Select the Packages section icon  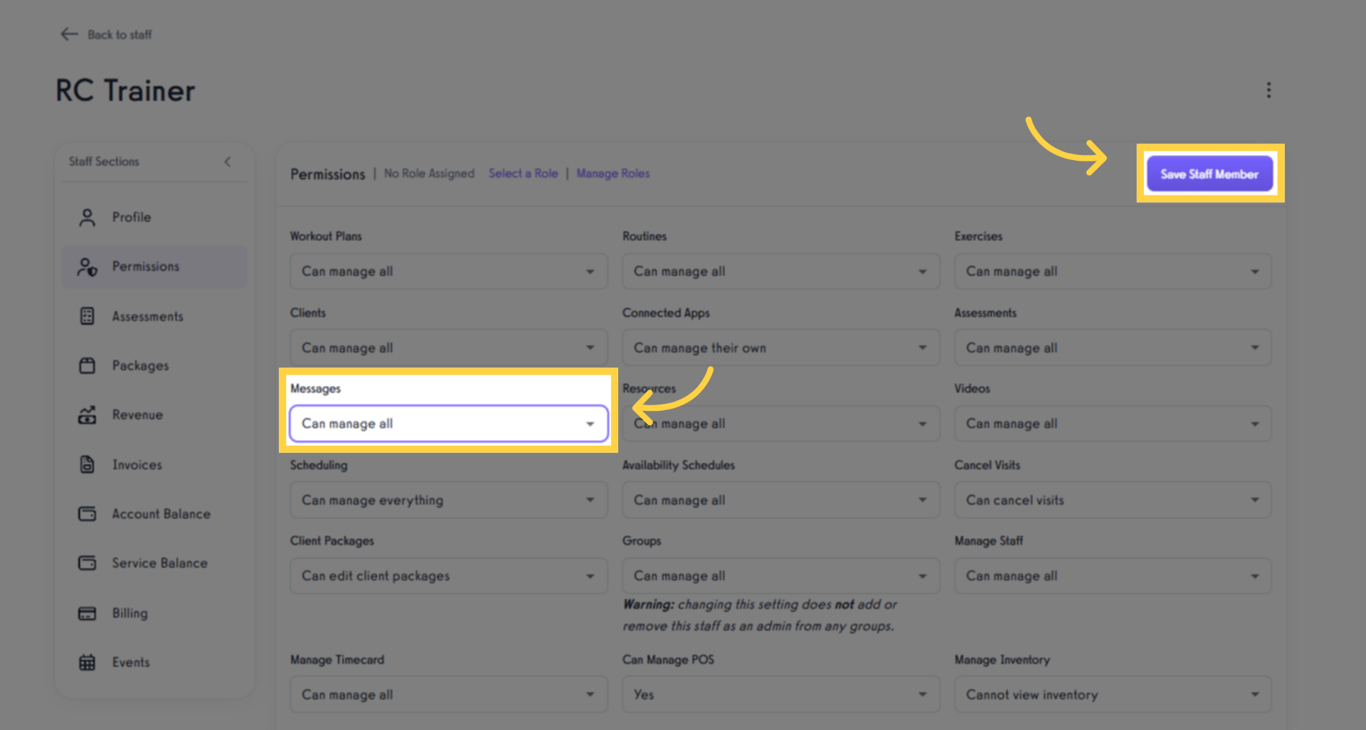[90, 365]
